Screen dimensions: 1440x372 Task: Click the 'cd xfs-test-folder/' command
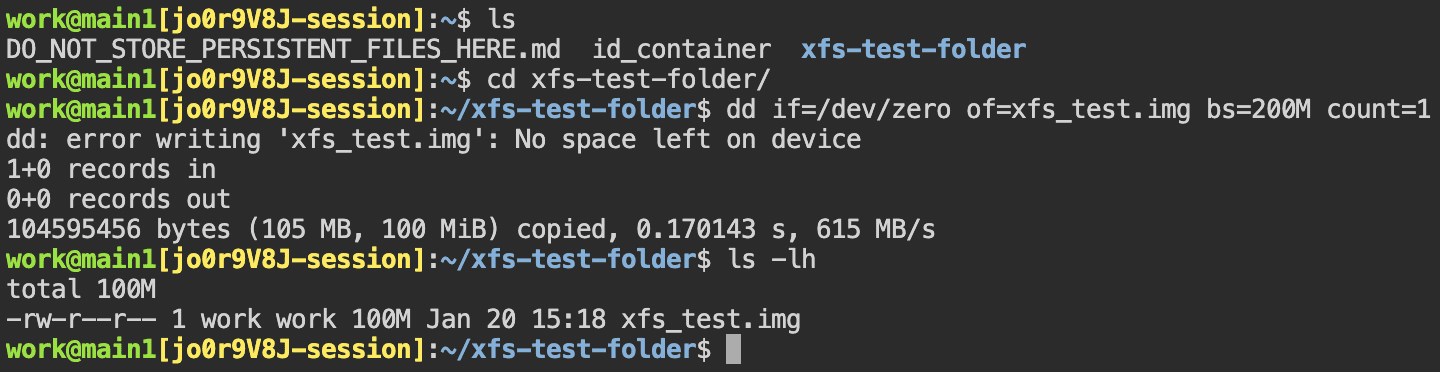628,79
